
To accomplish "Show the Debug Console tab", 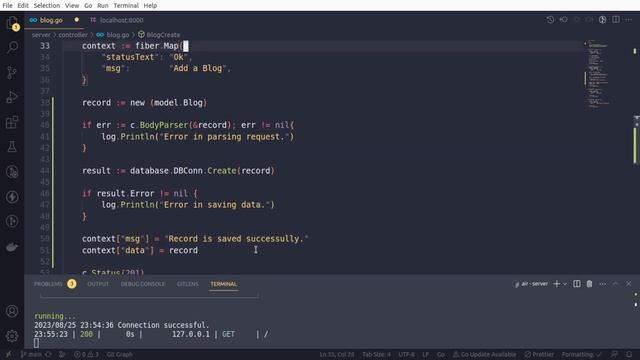I will 142,284.
